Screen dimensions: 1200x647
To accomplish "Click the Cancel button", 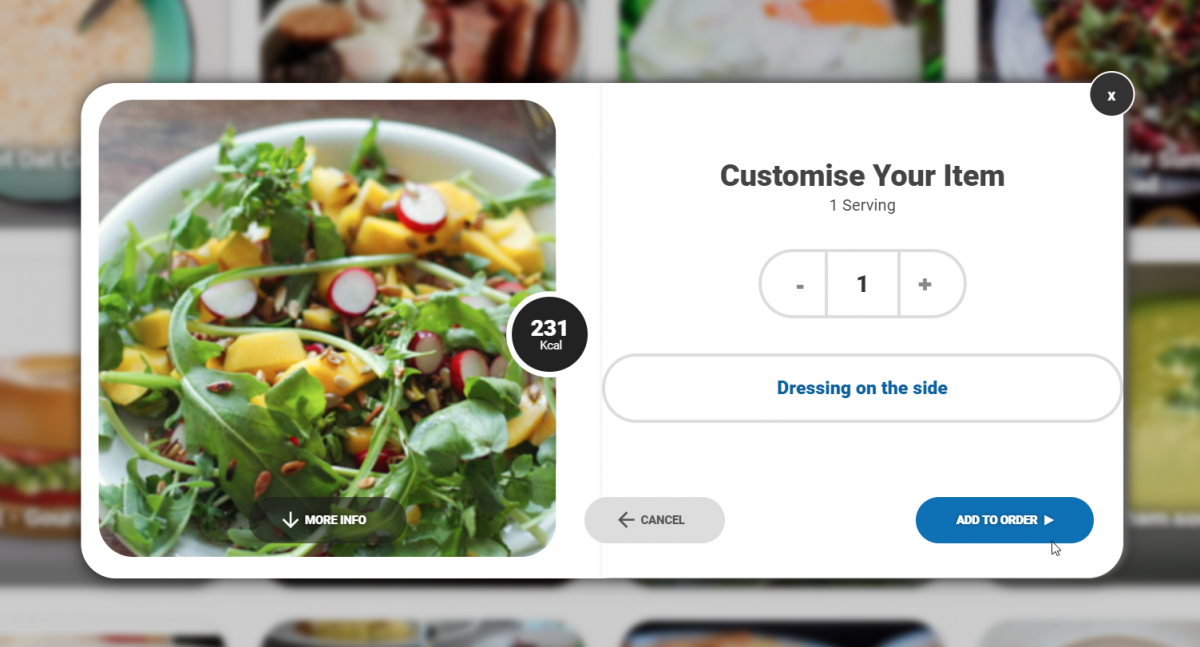I will pyautogui.click(x=654, y=520).
